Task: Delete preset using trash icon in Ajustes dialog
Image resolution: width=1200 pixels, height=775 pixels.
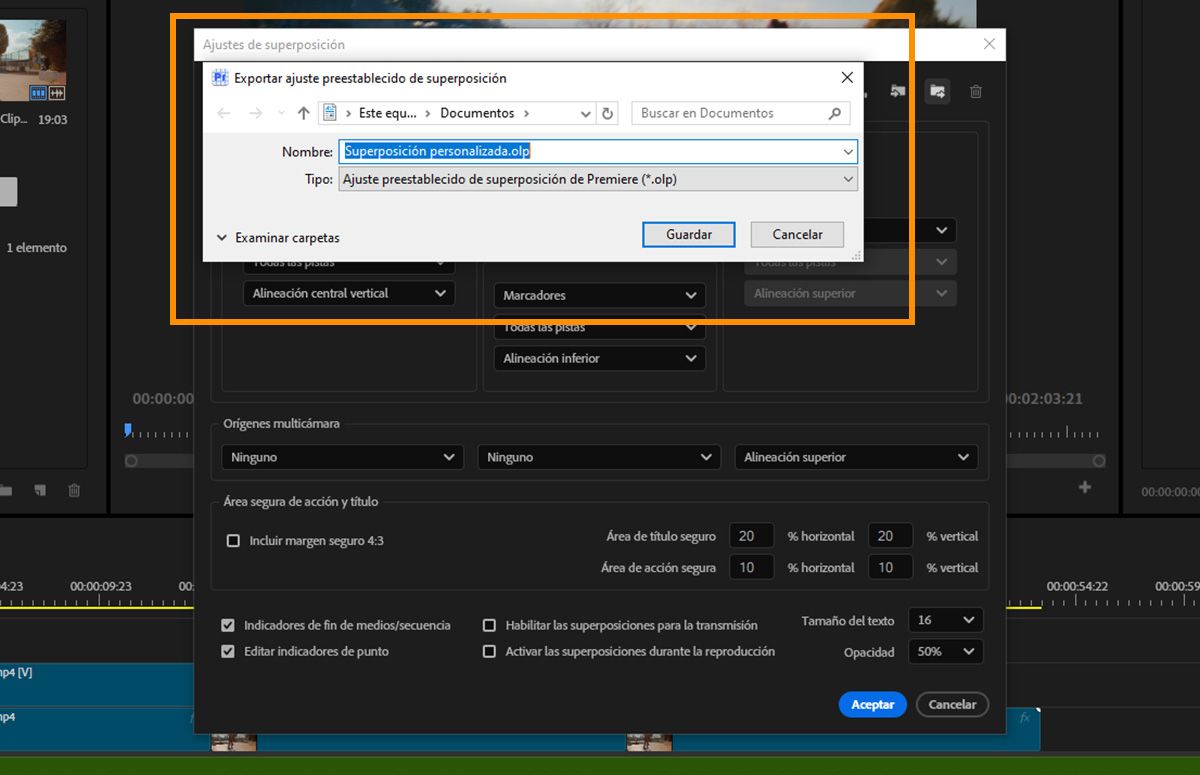Action: pyautogui.click(x=976, y=91)
